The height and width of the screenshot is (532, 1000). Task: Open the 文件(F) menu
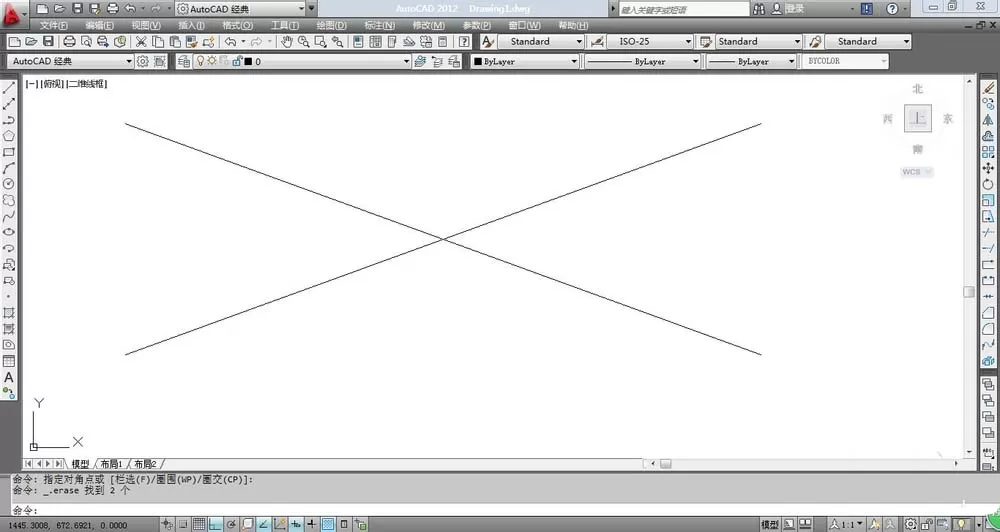[x=54, y=26]
